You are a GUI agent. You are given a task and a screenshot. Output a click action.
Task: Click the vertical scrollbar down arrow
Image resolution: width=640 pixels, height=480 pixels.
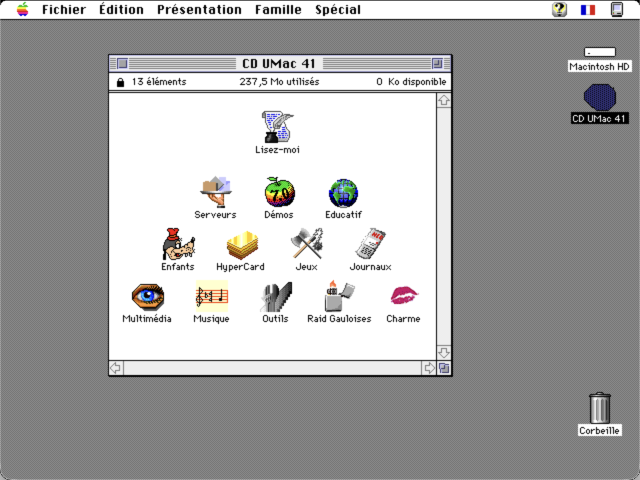point(444,352)
